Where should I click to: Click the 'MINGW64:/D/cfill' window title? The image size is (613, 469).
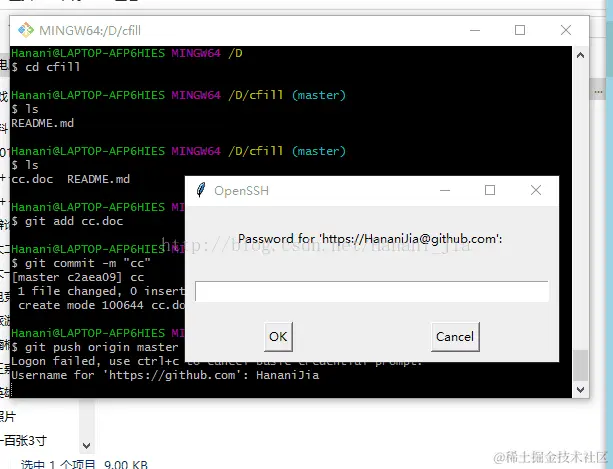point(90,30)
